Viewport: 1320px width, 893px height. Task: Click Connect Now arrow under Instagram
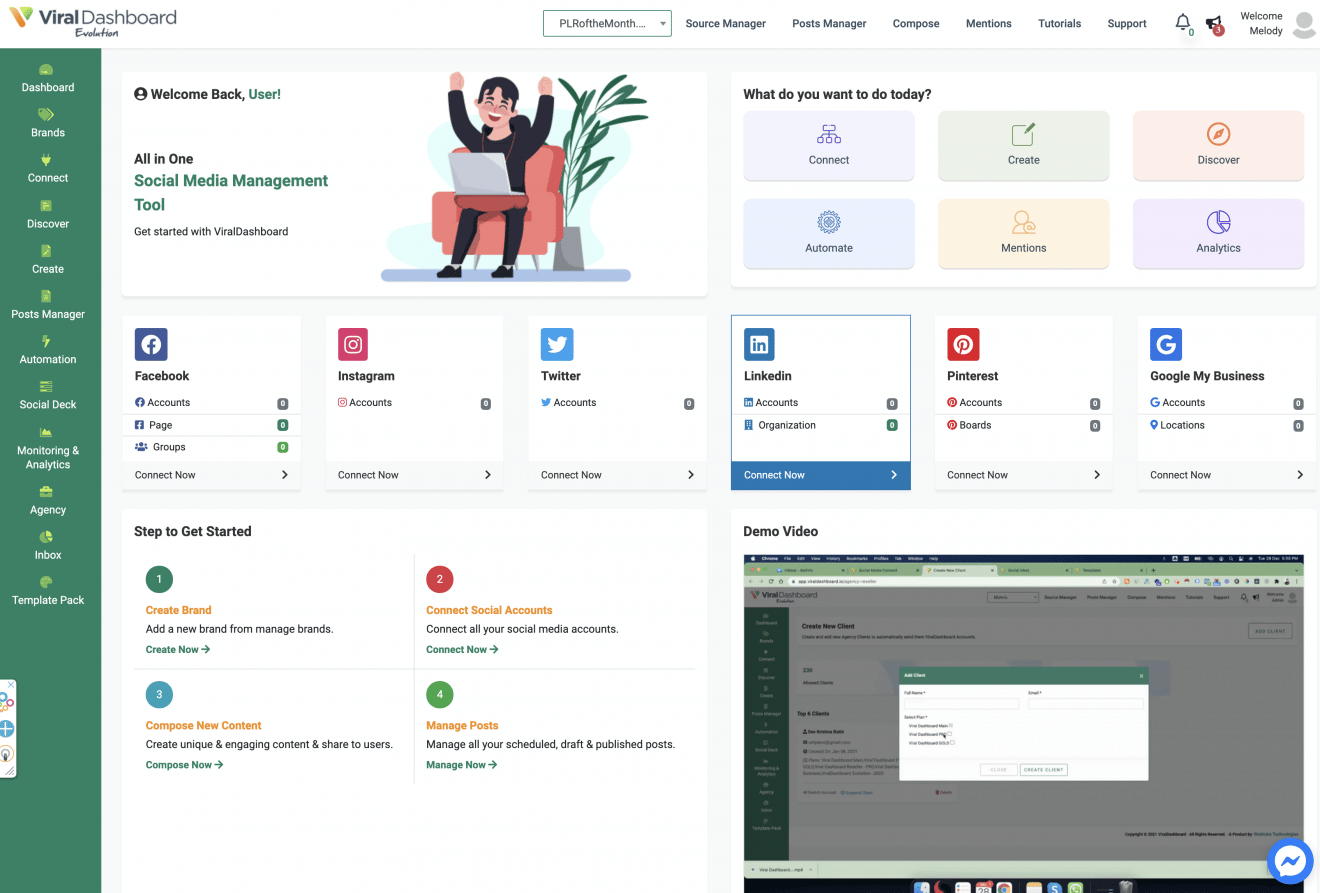click(488, 475)
